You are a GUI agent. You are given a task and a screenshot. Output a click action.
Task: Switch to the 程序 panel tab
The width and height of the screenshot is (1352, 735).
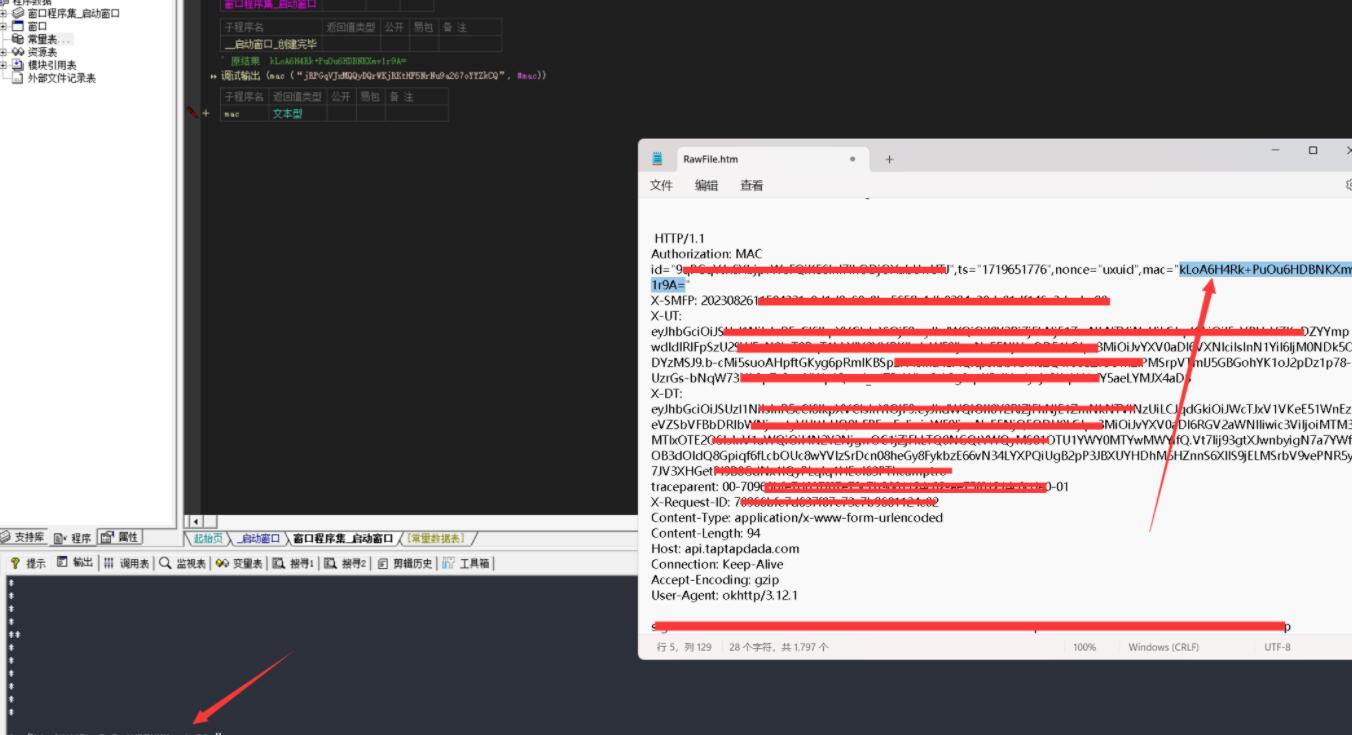tap(73, 538)
